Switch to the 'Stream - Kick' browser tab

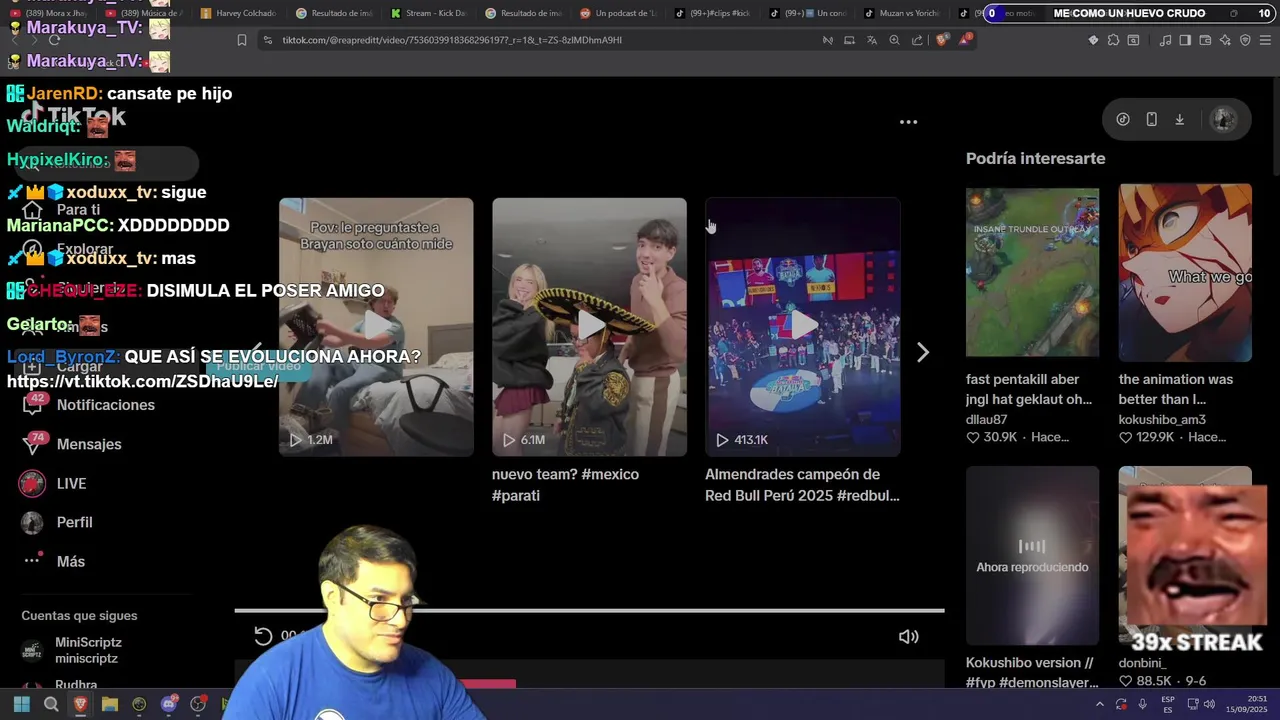pos(428,13)
